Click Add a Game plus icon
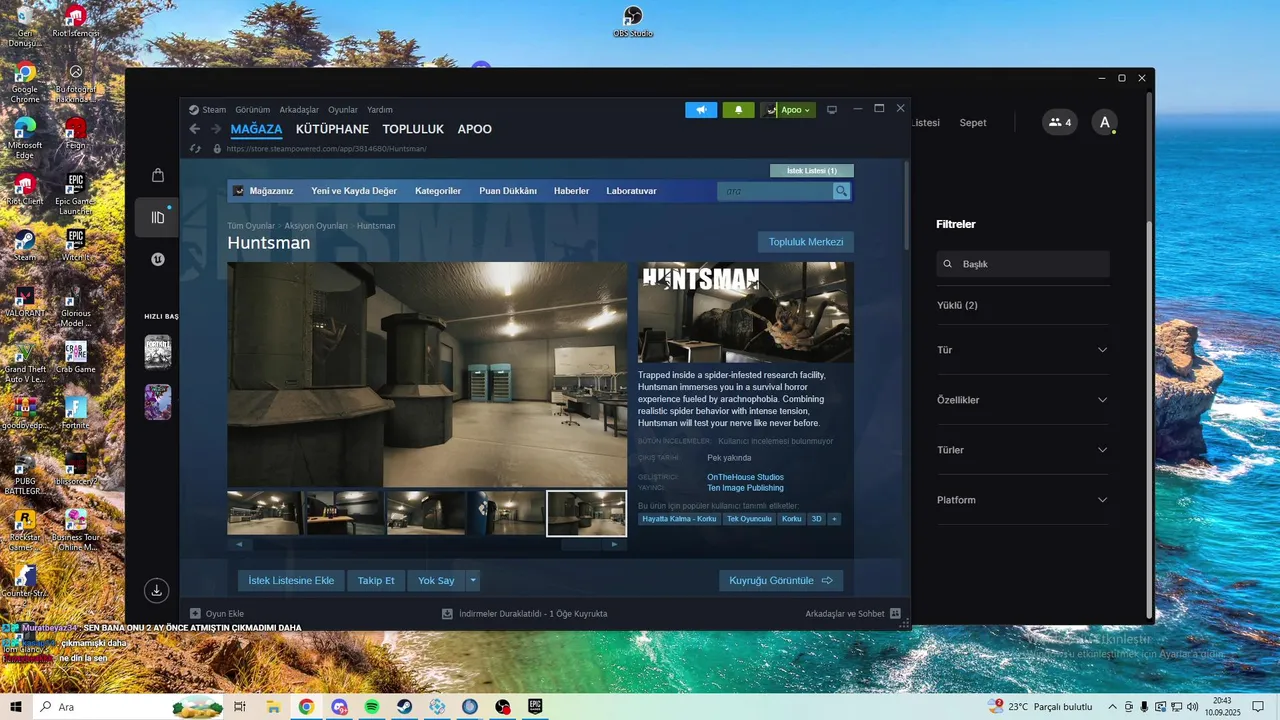Viewport: 1280px width, 720px height. [195, 614]
